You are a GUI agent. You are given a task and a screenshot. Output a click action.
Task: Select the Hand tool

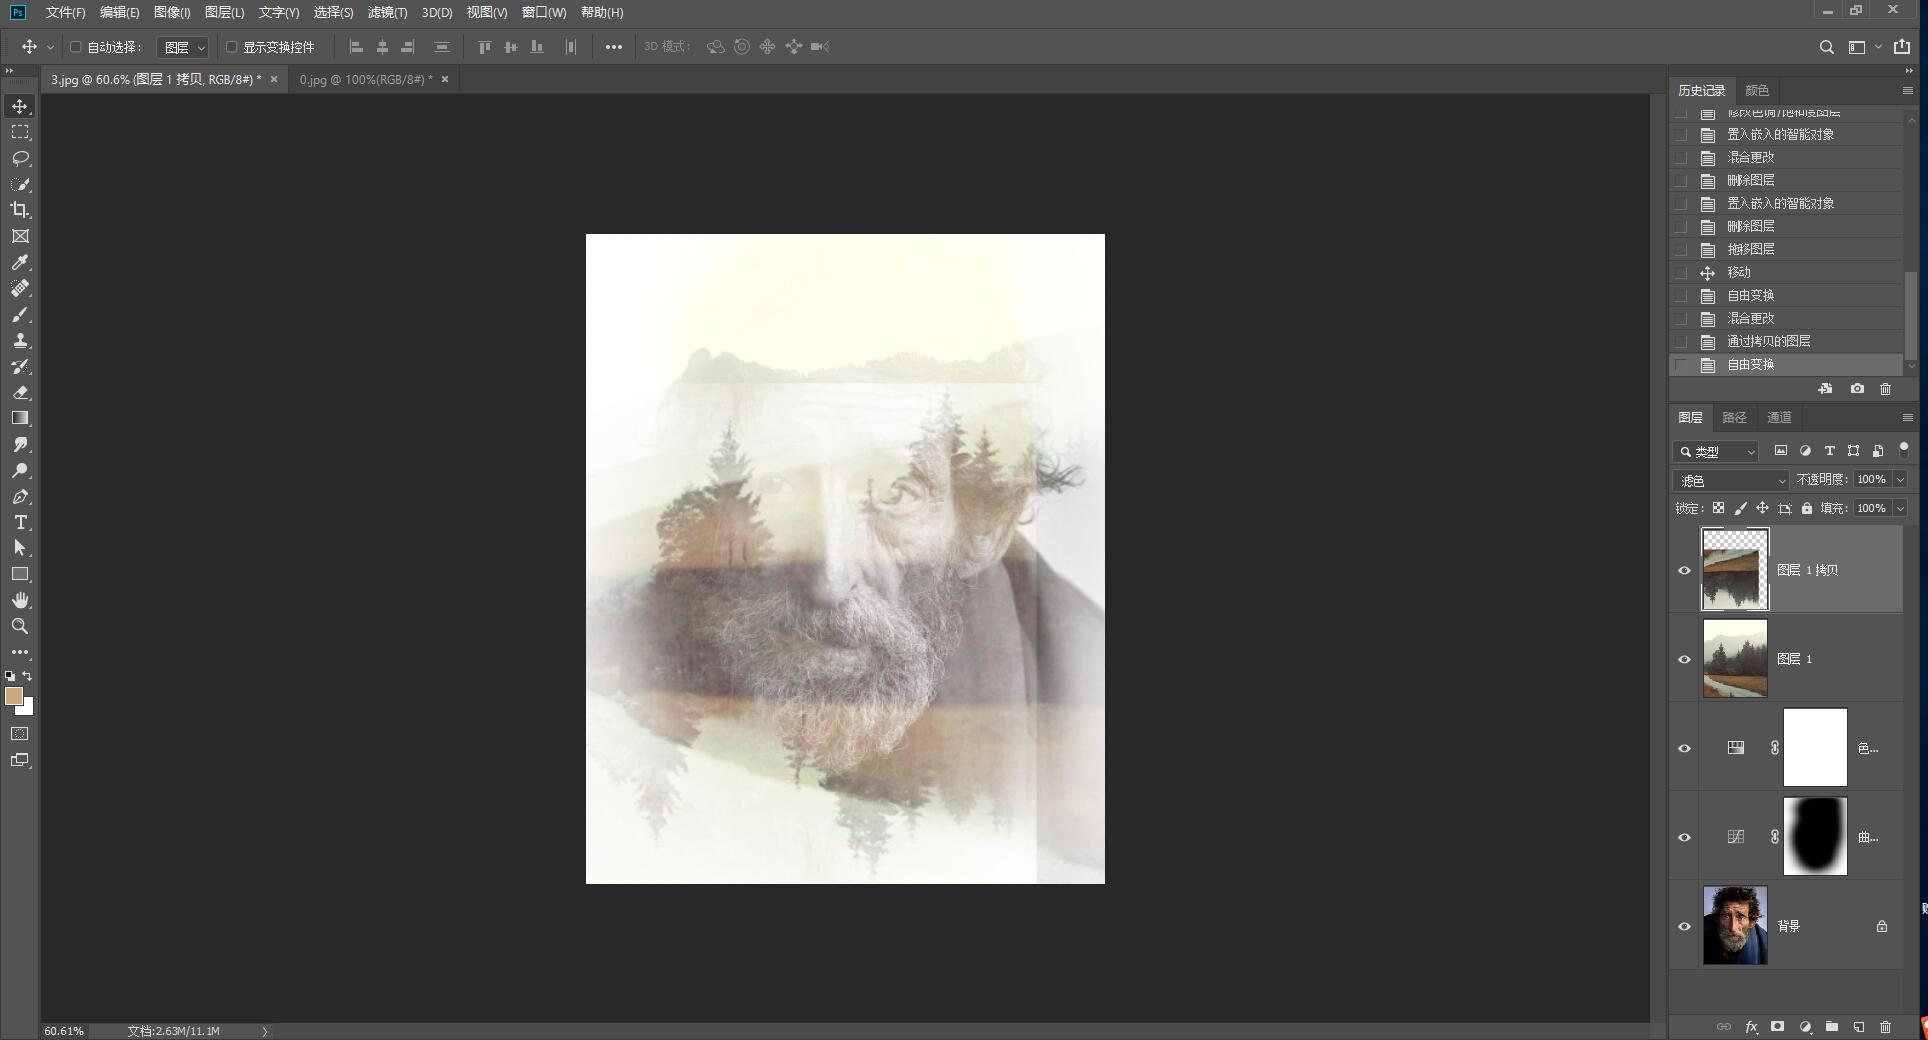(x=20, y=600)
